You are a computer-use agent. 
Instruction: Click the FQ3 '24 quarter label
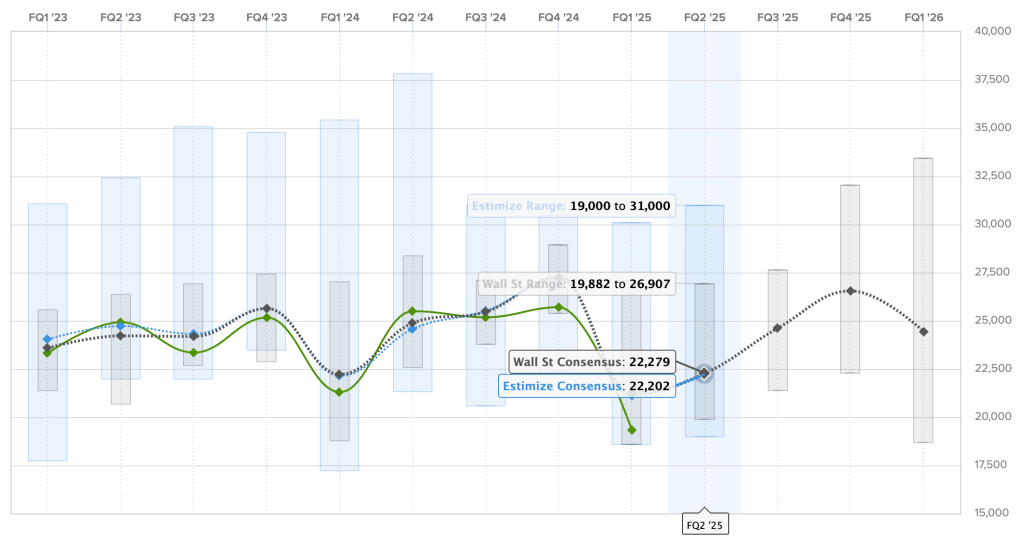coord(485,18)
